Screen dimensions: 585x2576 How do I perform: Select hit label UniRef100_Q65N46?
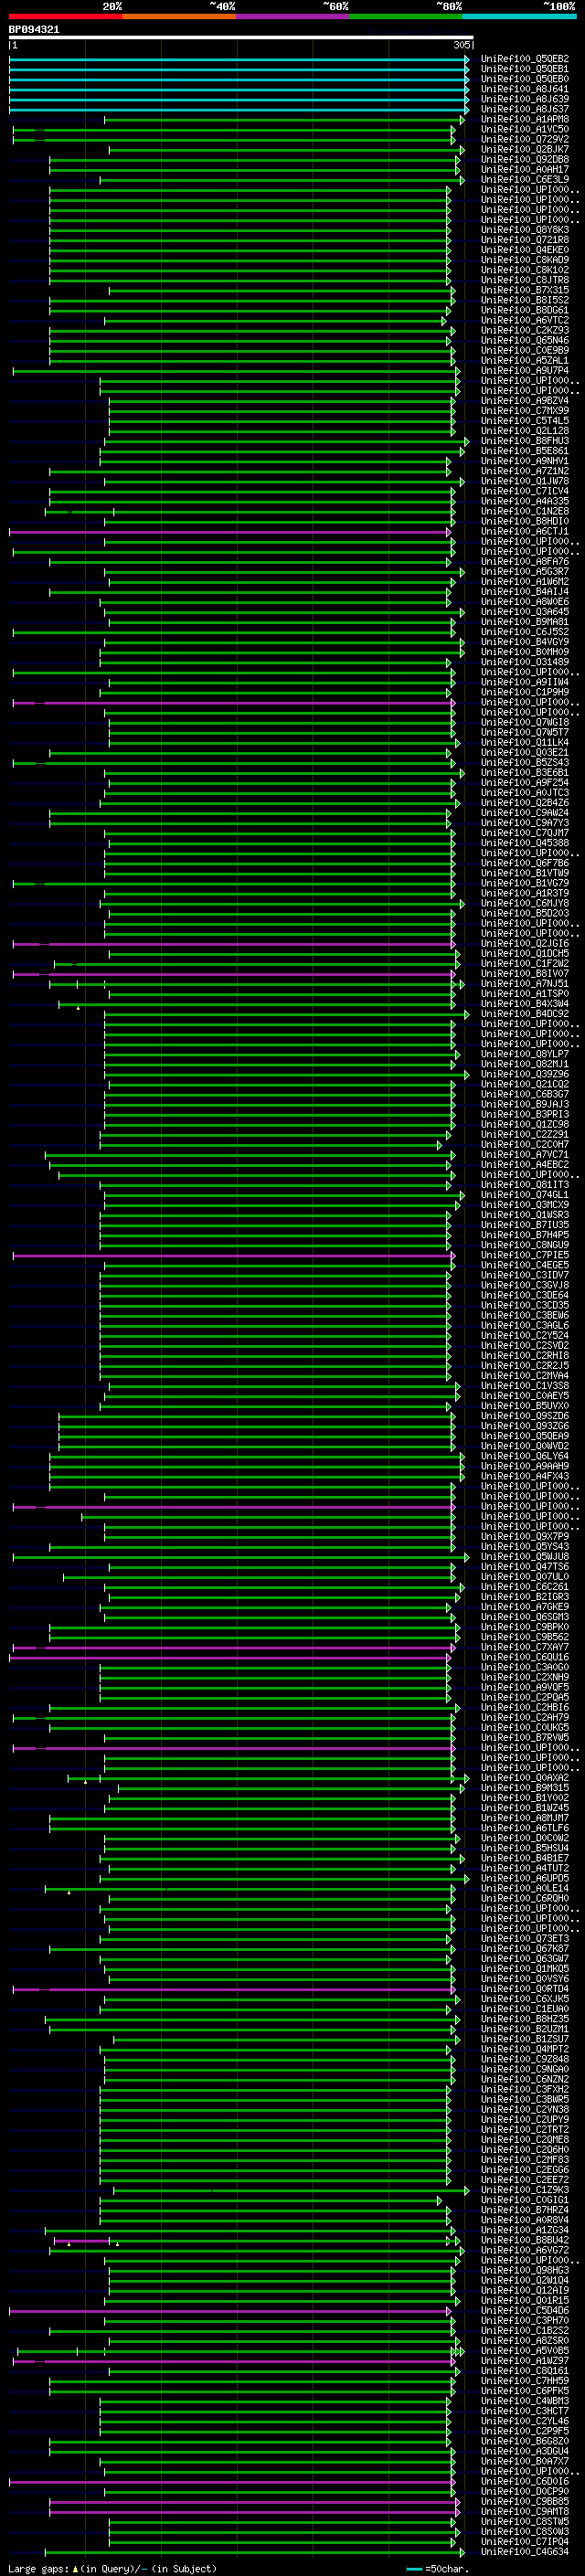pyautogui.click(x=525, y=340)
